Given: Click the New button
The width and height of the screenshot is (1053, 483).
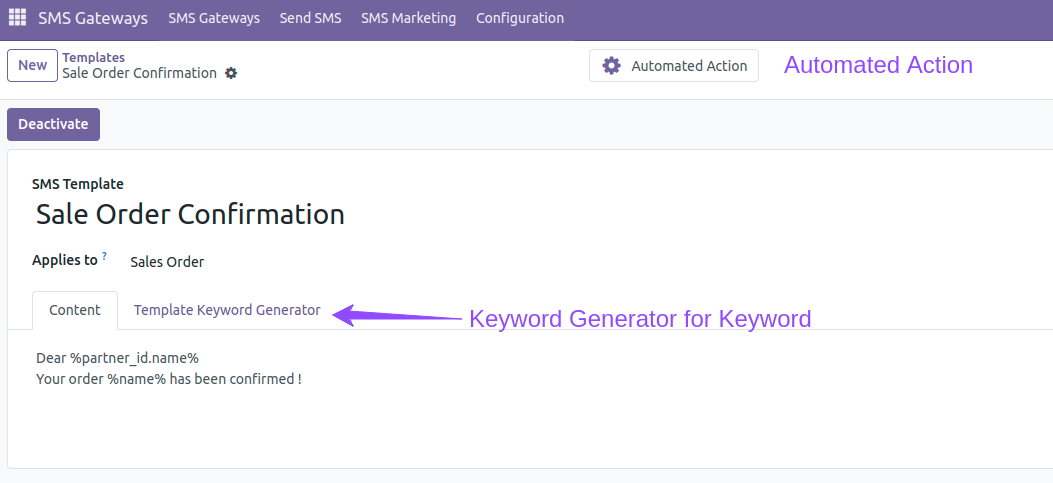Looking at the screenshot, I should coord(32,66).
